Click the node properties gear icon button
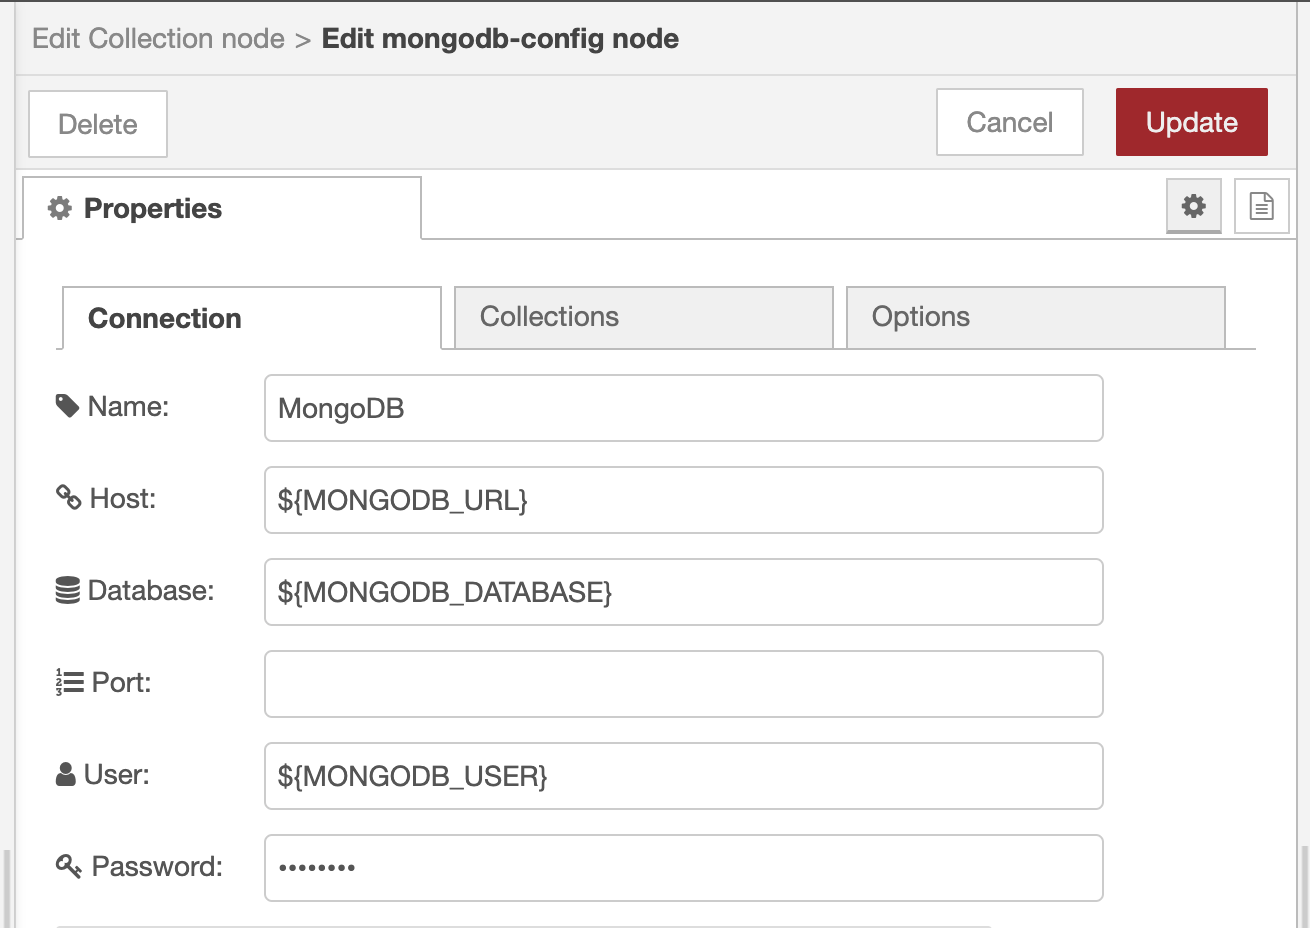This screenshot has height=928, width=1310. [1194, 206]
